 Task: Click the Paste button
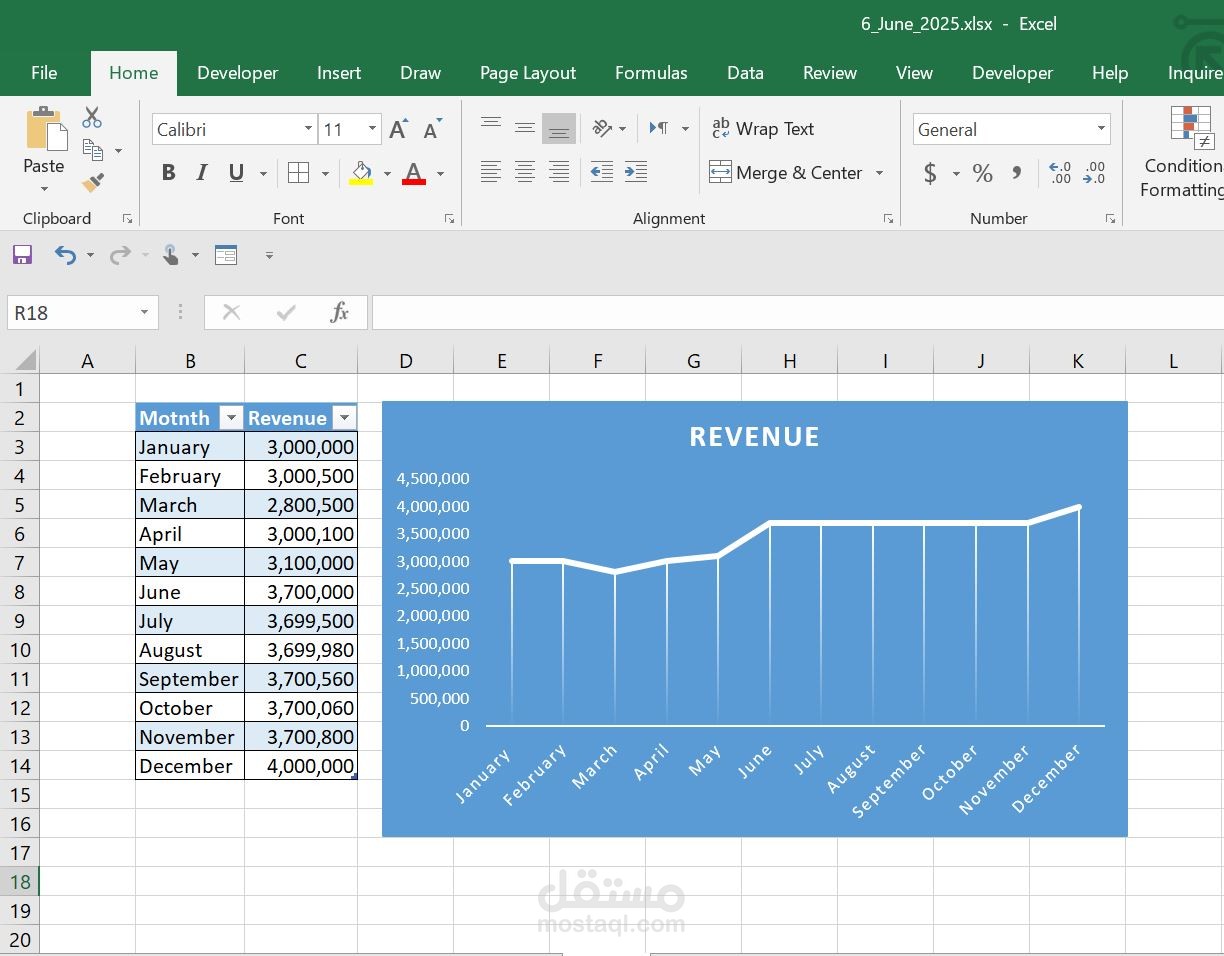click(x=43, y=140)
